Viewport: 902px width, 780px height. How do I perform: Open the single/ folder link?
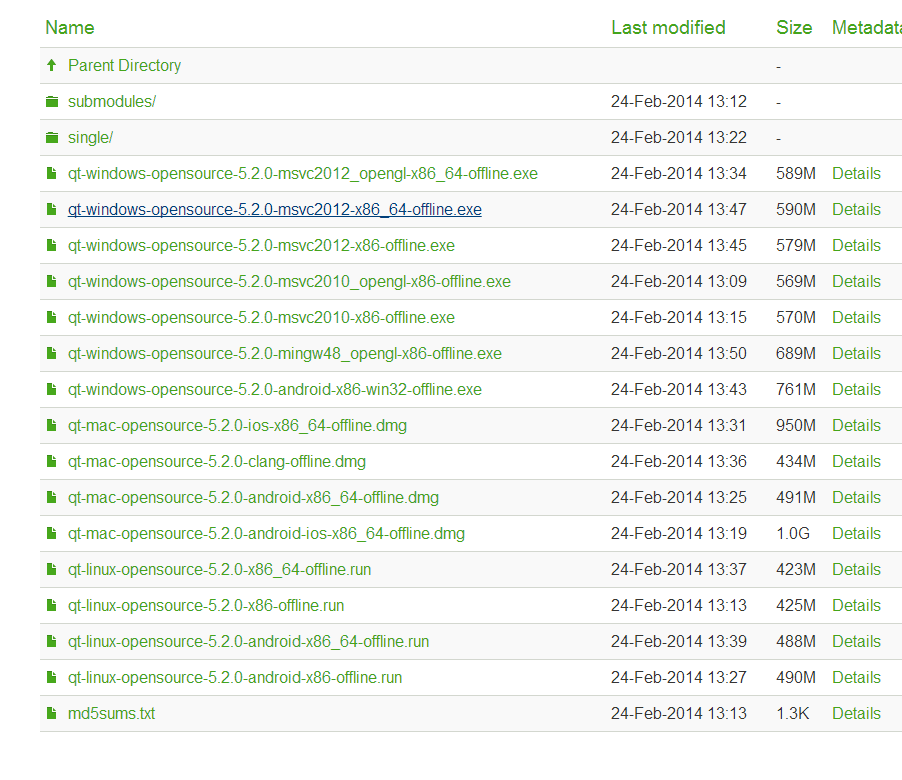coord(90,137)
